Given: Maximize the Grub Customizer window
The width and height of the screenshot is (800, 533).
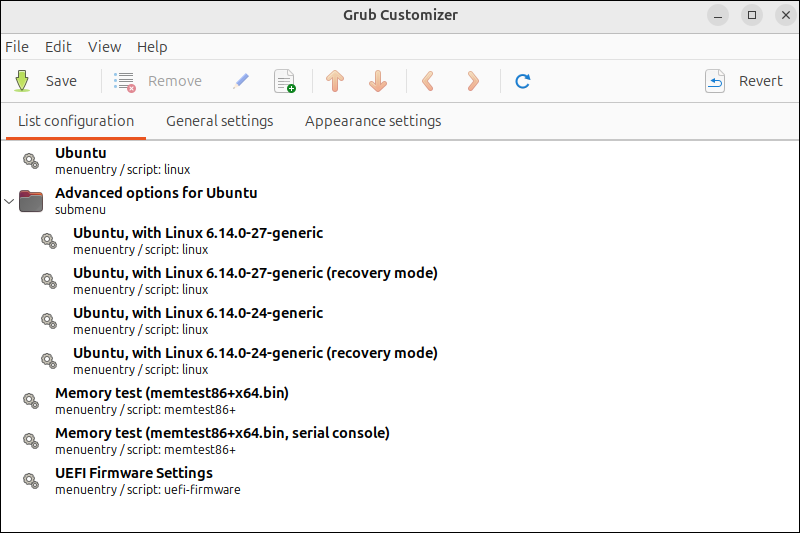Looking at the screenshot, I should tap(752, 15).
